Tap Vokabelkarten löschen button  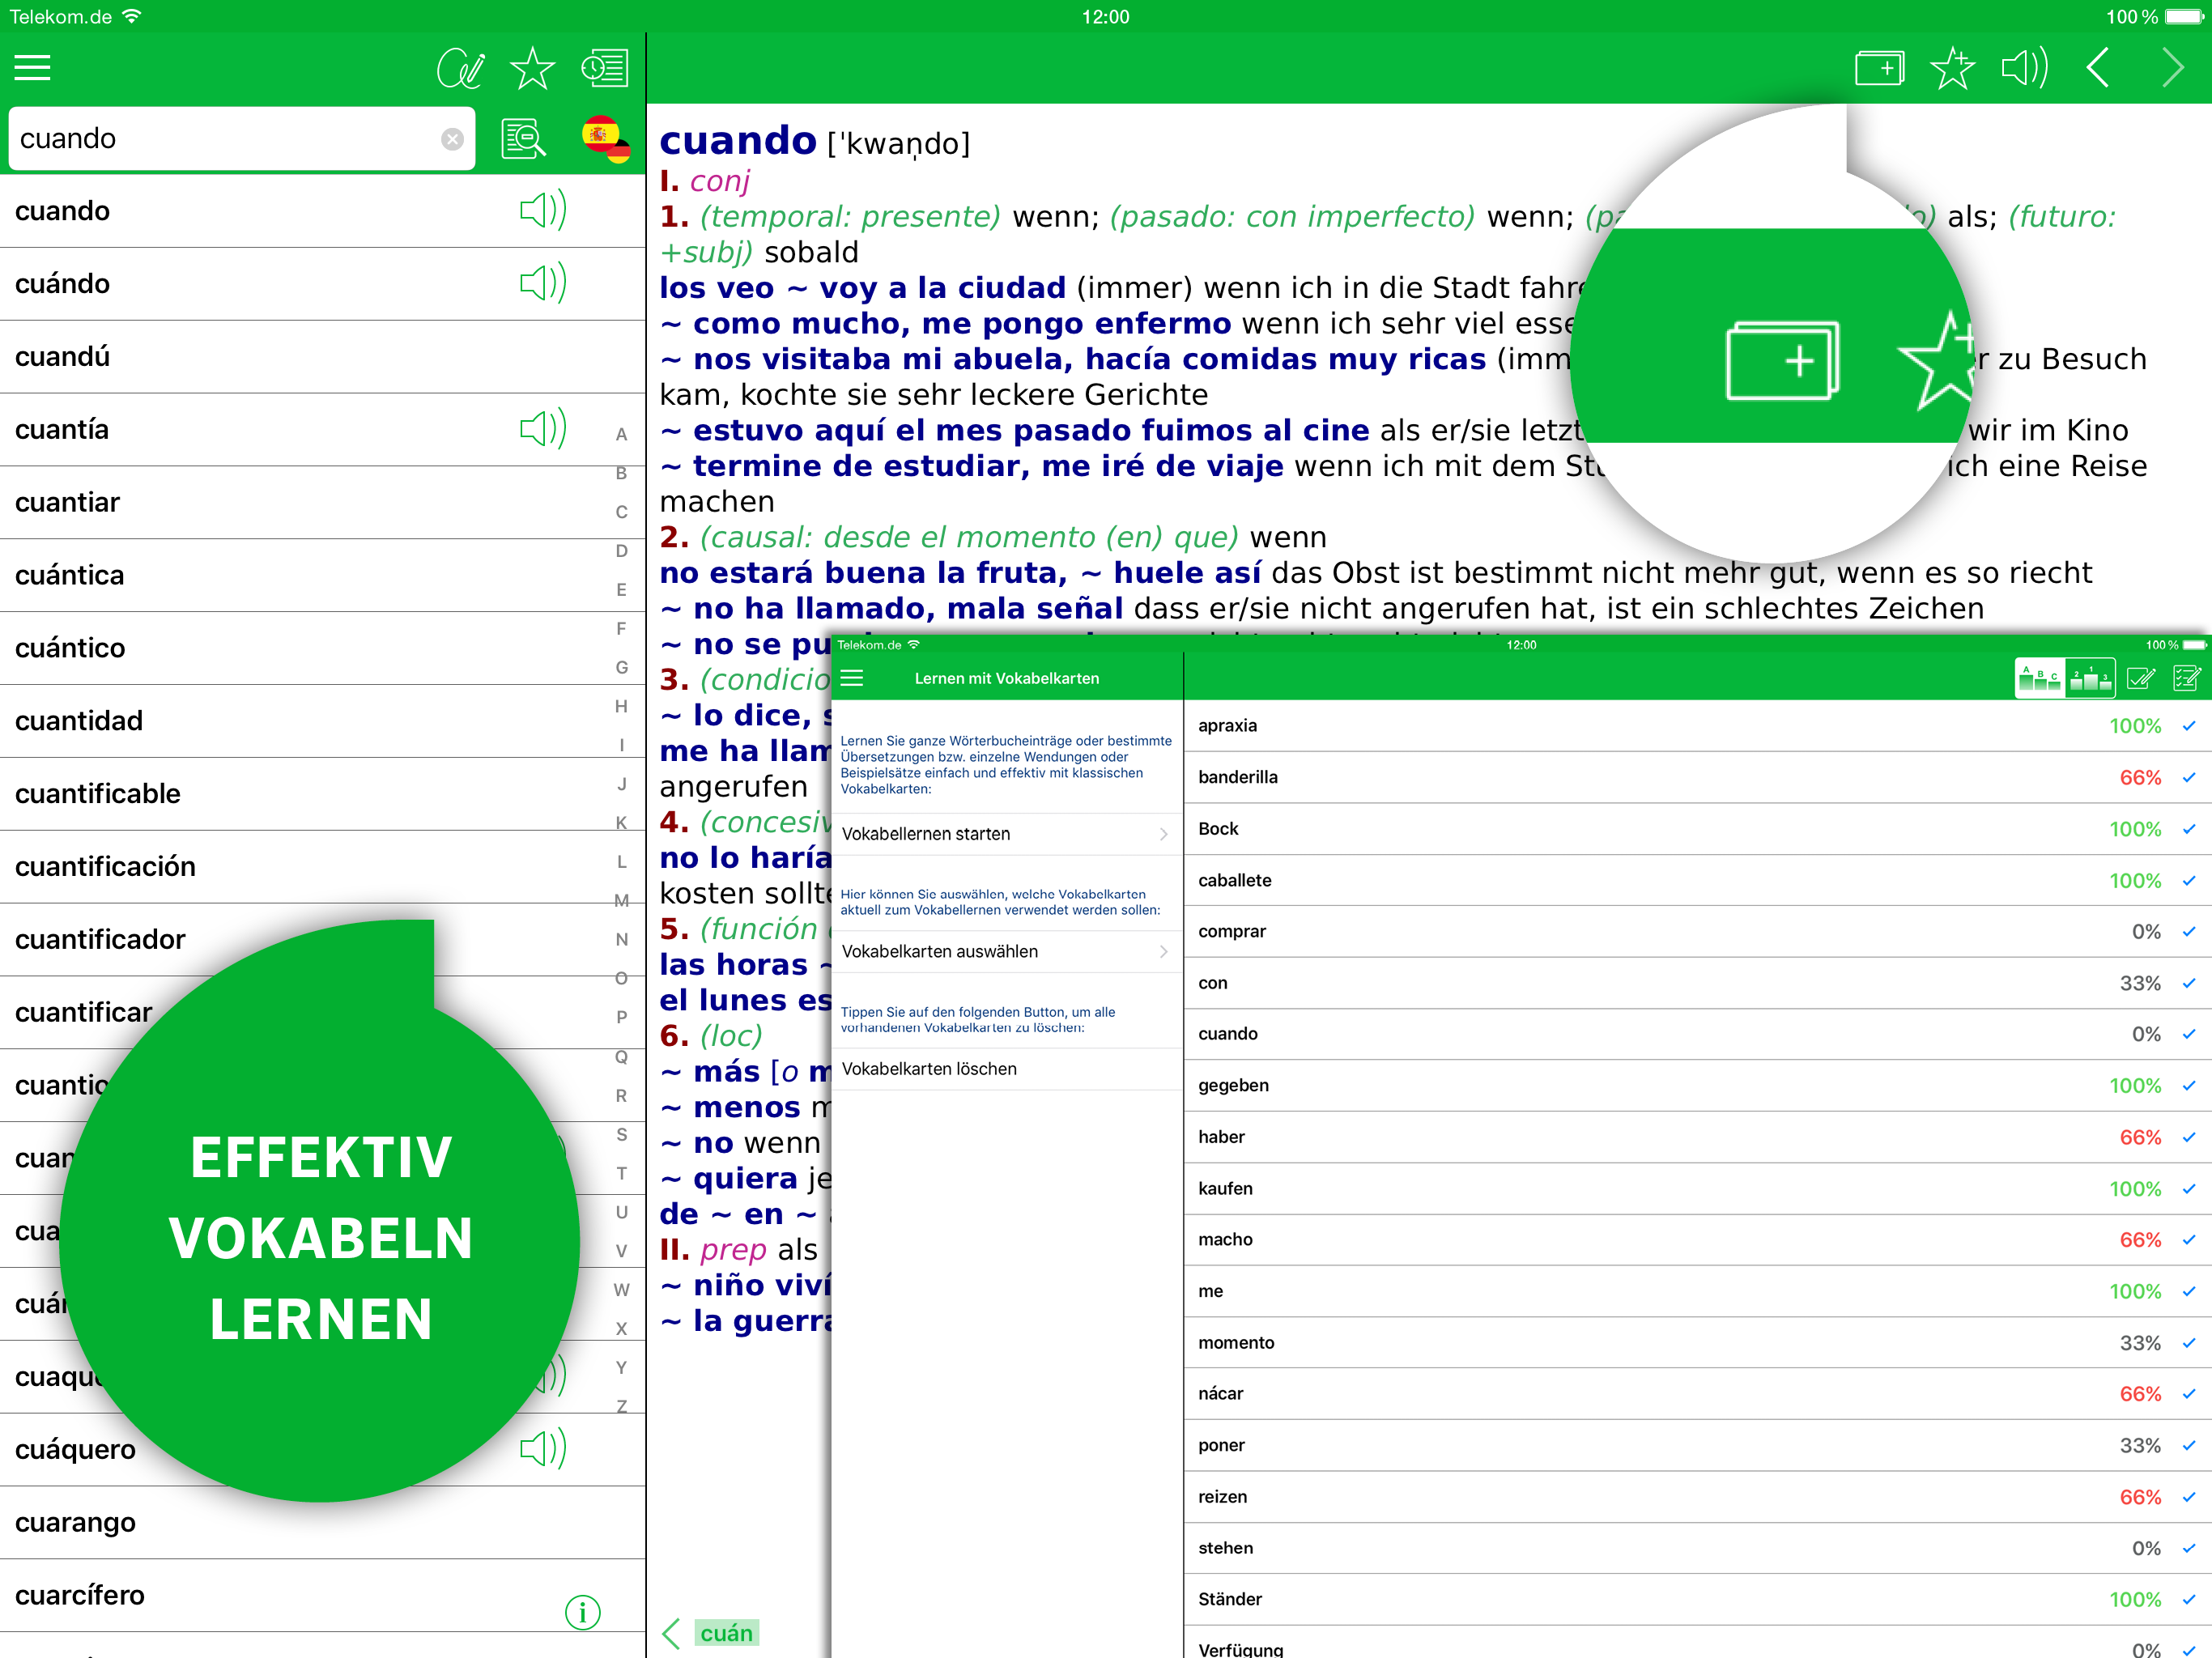[x=929, y=1069]
